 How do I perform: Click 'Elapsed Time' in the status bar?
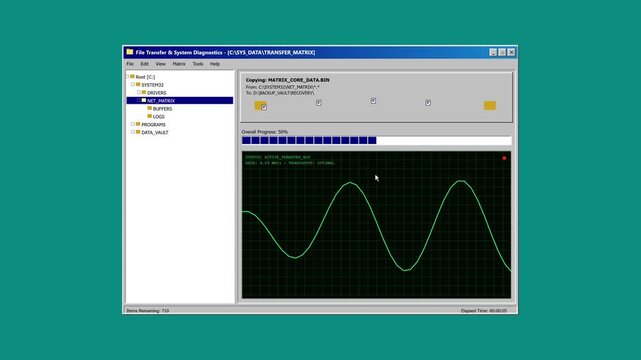click(x=484, y=311)
